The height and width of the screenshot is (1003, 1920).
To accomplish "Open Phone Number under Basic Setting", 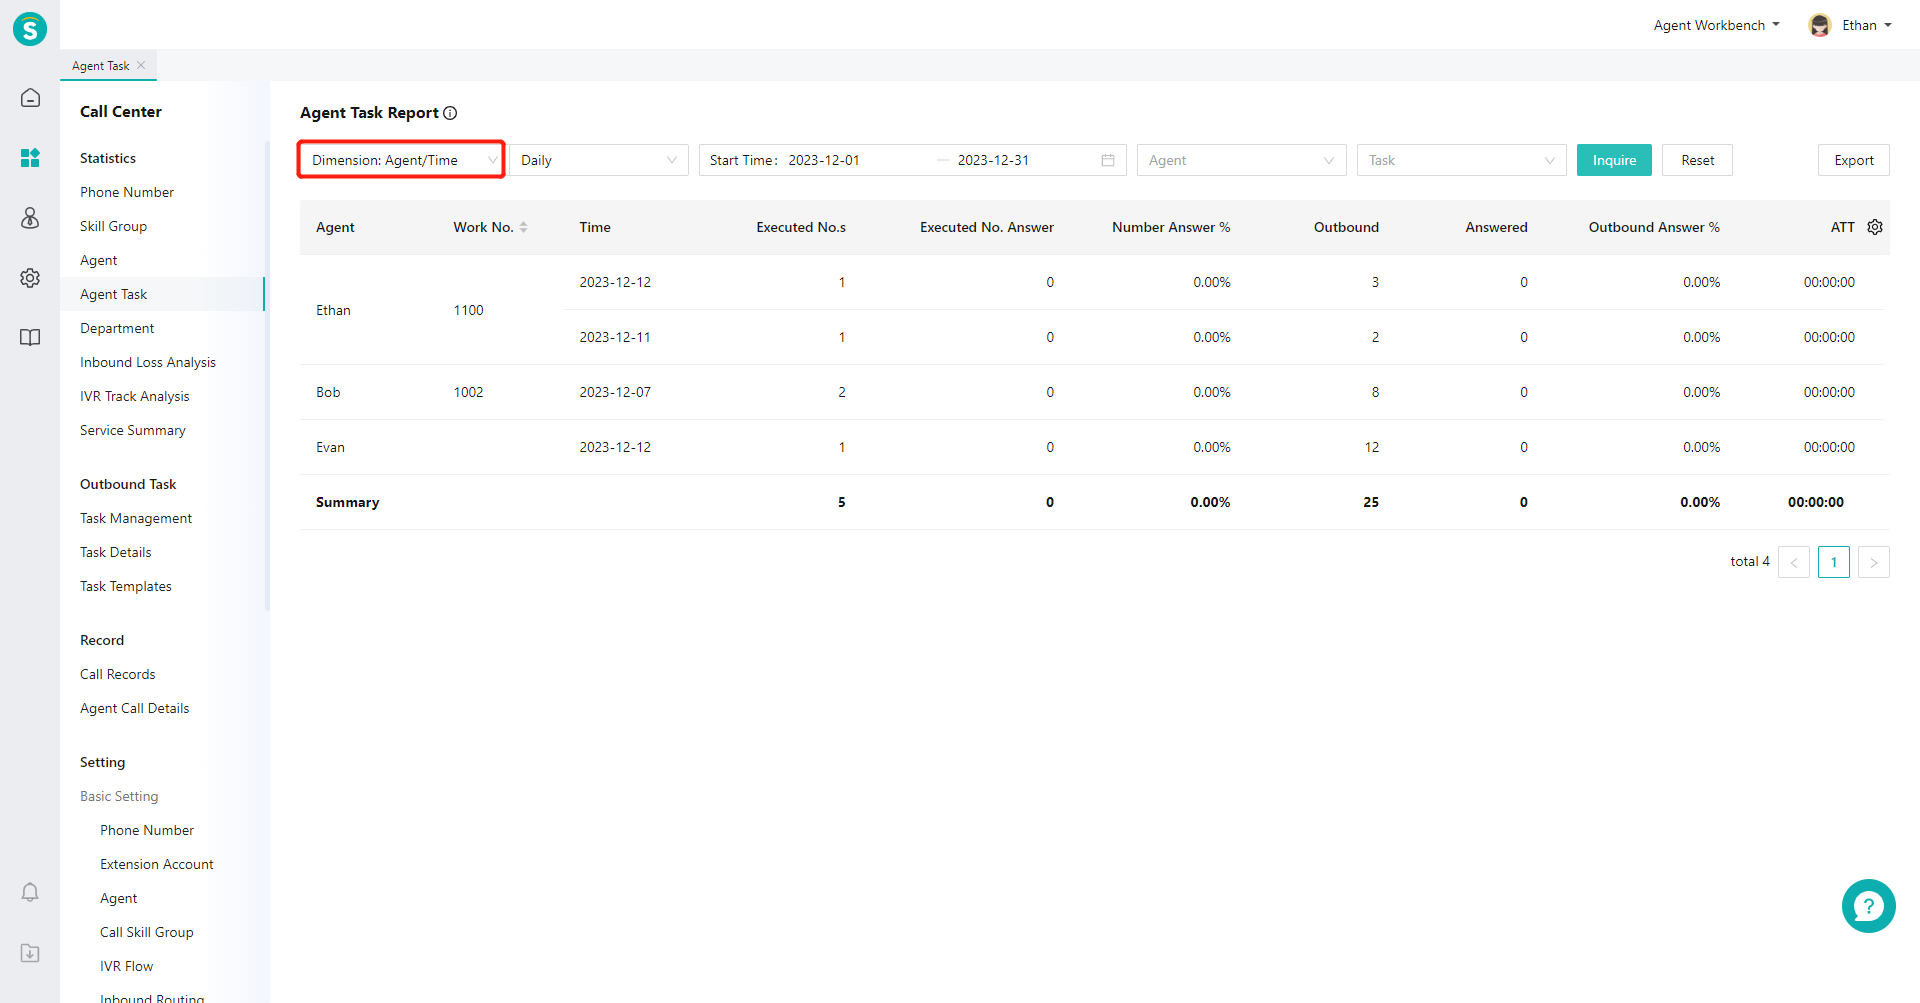I will click(x=147, y=830).
